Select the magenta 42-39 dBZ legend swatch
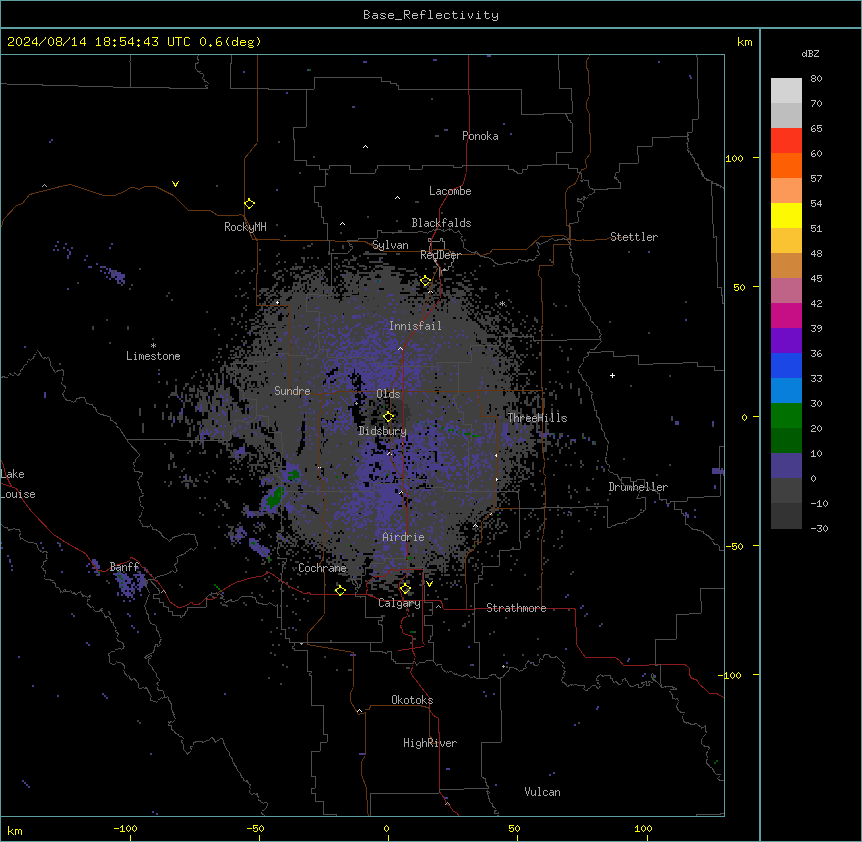The height and width of the screenshot is (842, 862). (x=786, y=315)
